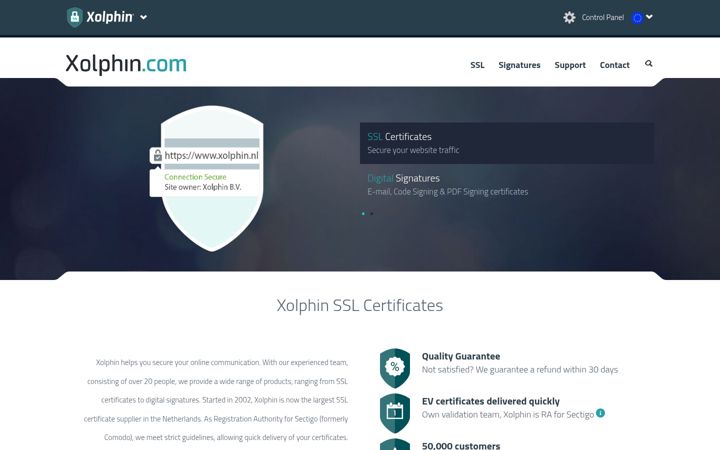Screen dimensions: 720x450
Task: Click the search magnifier icon
Action: click(x=648, y=63)
